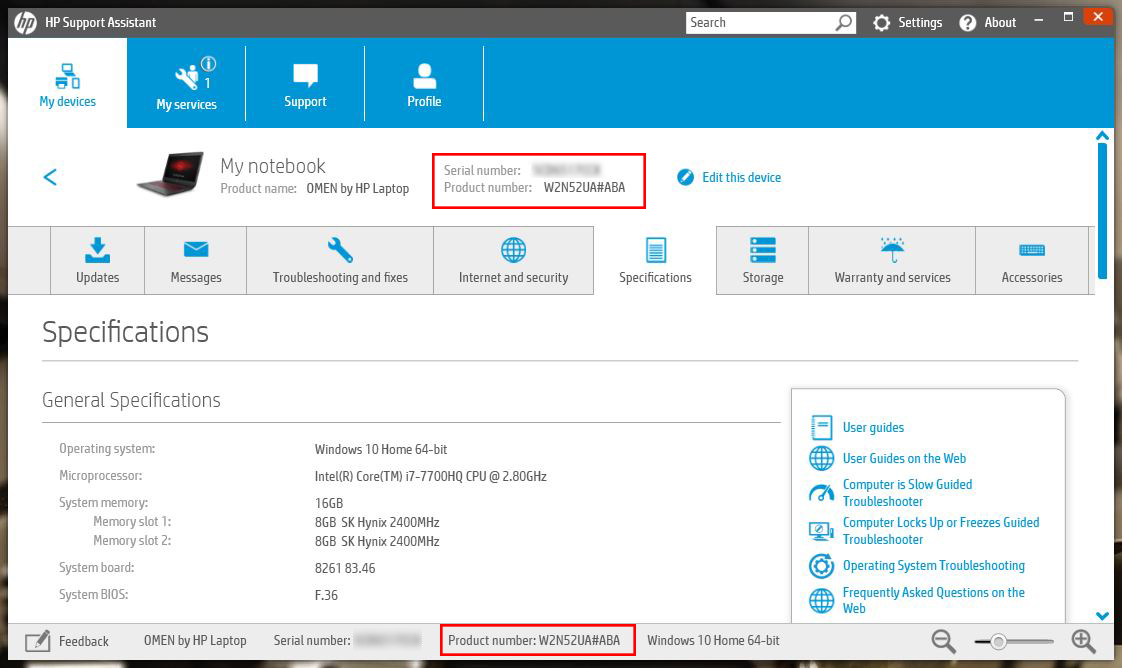Image resolution: width=1122 pixels, height=668 pixels.
Task: Switch to the My services tab
Action: (x=186, y=83)
